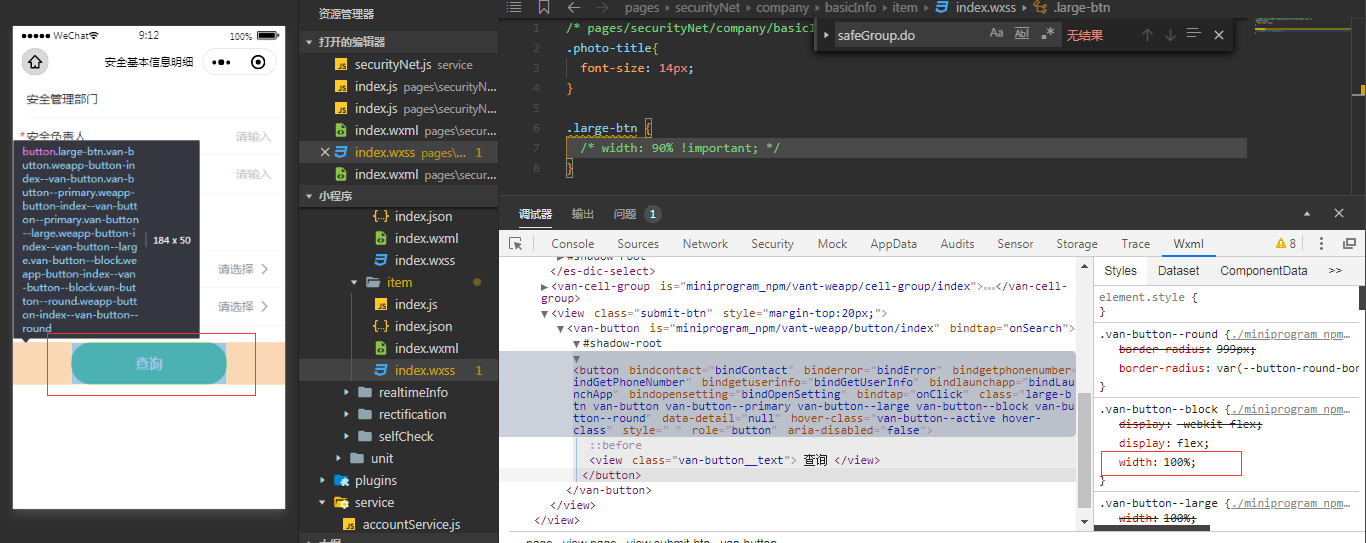Activate the element inspect picker icon

tap(516, 243)
